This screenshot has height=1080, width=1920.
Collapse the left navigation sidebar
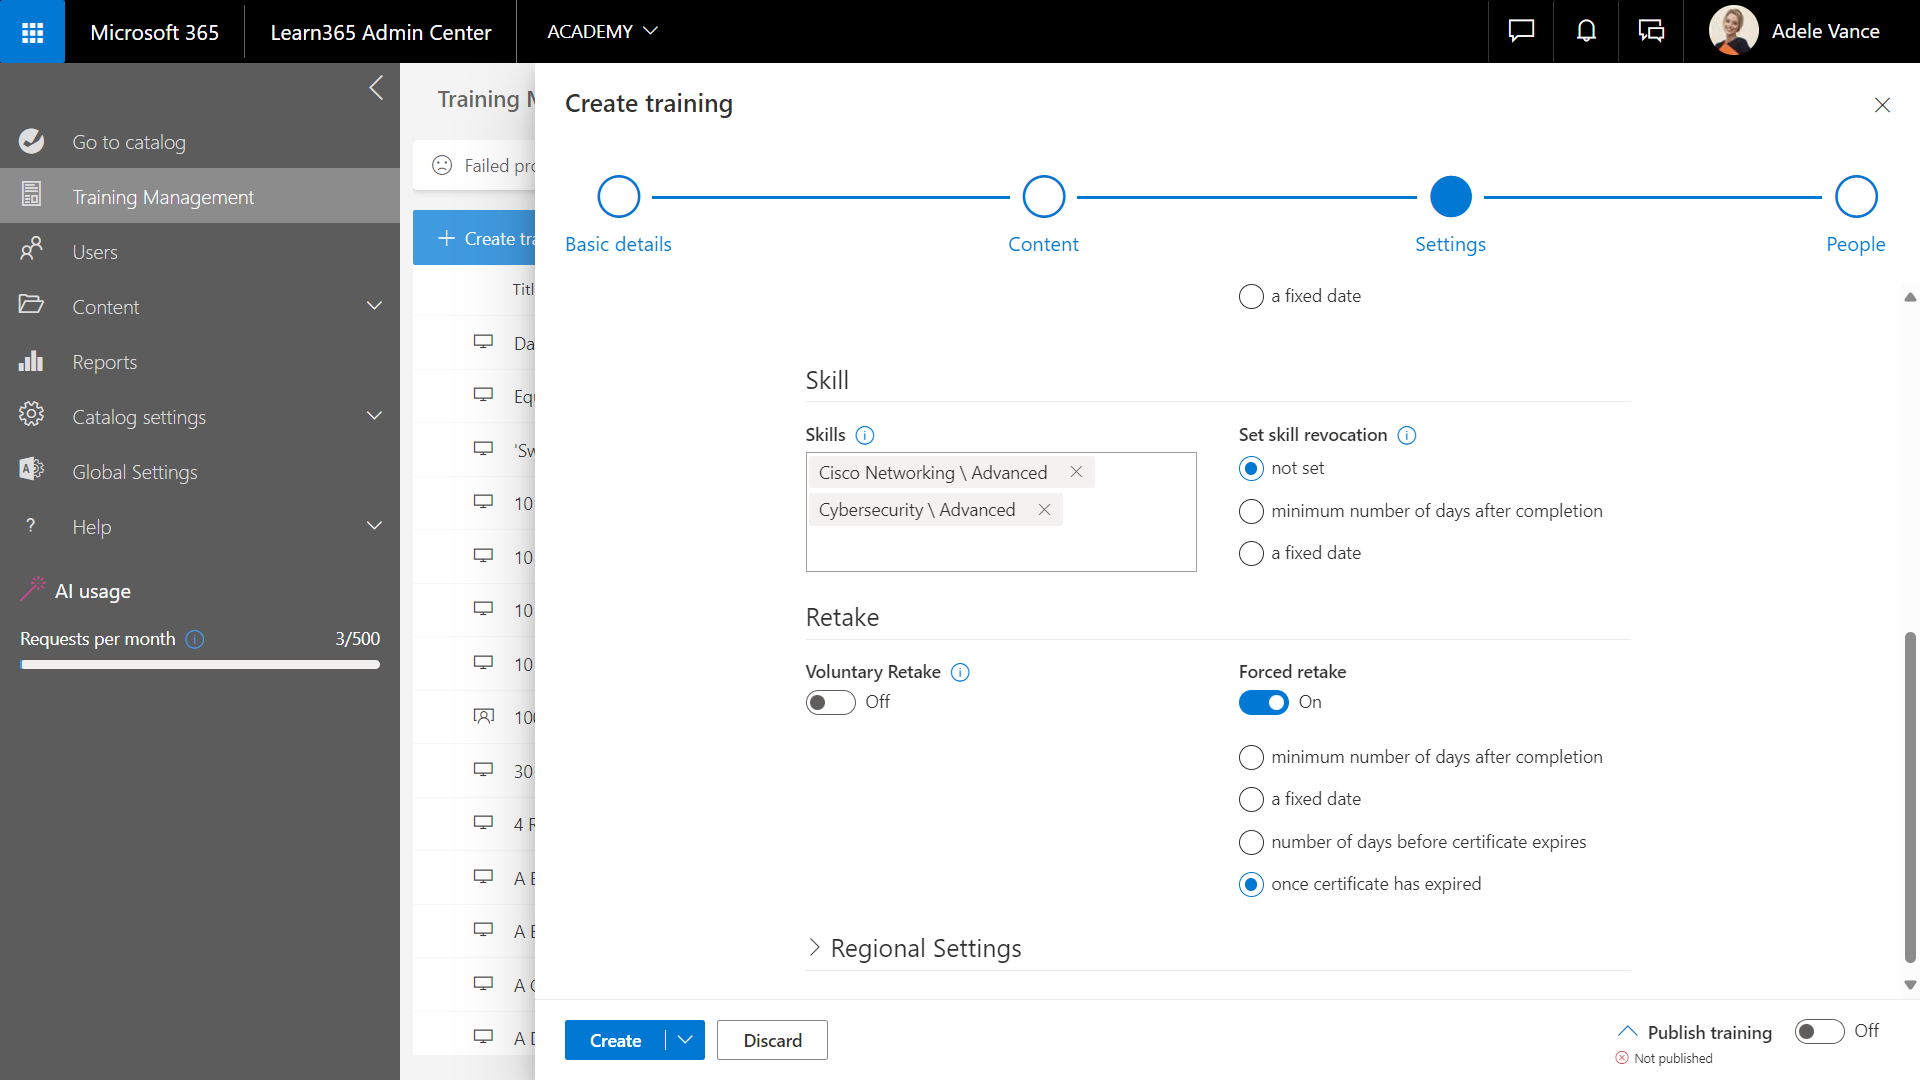click(x=376, y=88)
